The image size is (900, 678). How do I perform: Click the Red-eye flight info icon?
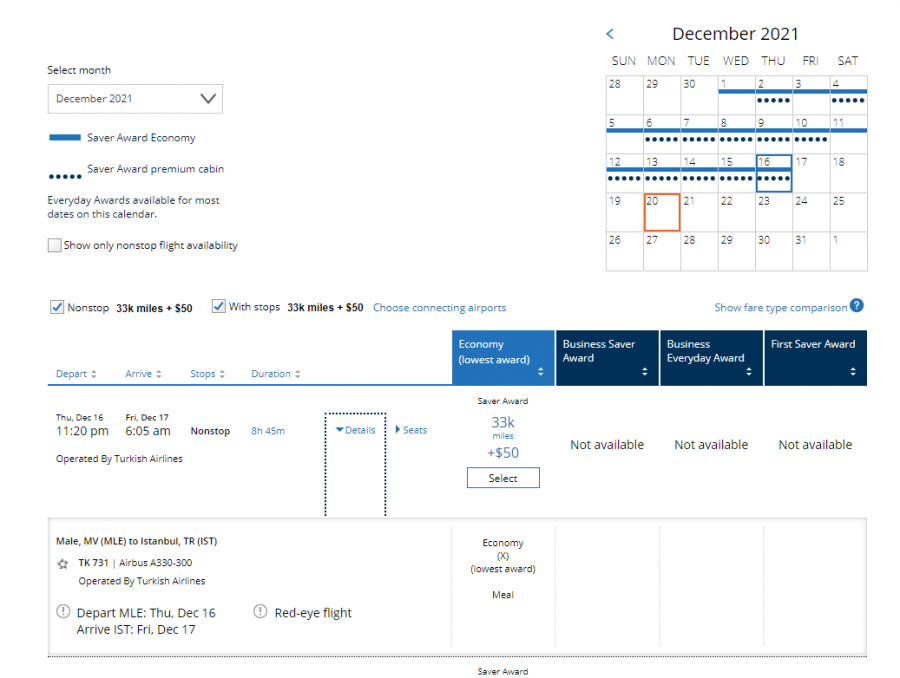coord(261,612)
